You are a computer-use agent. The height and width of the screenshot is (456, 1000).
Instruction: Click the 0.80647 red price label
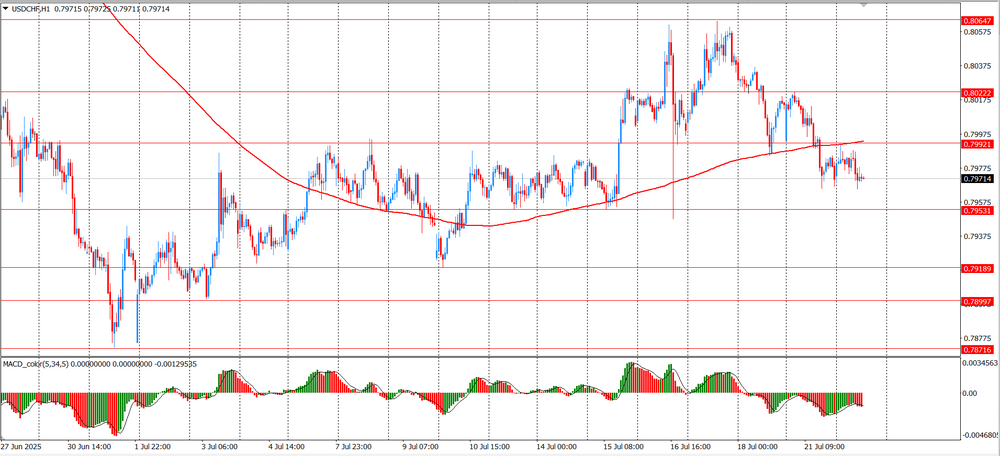click(976, 20)
